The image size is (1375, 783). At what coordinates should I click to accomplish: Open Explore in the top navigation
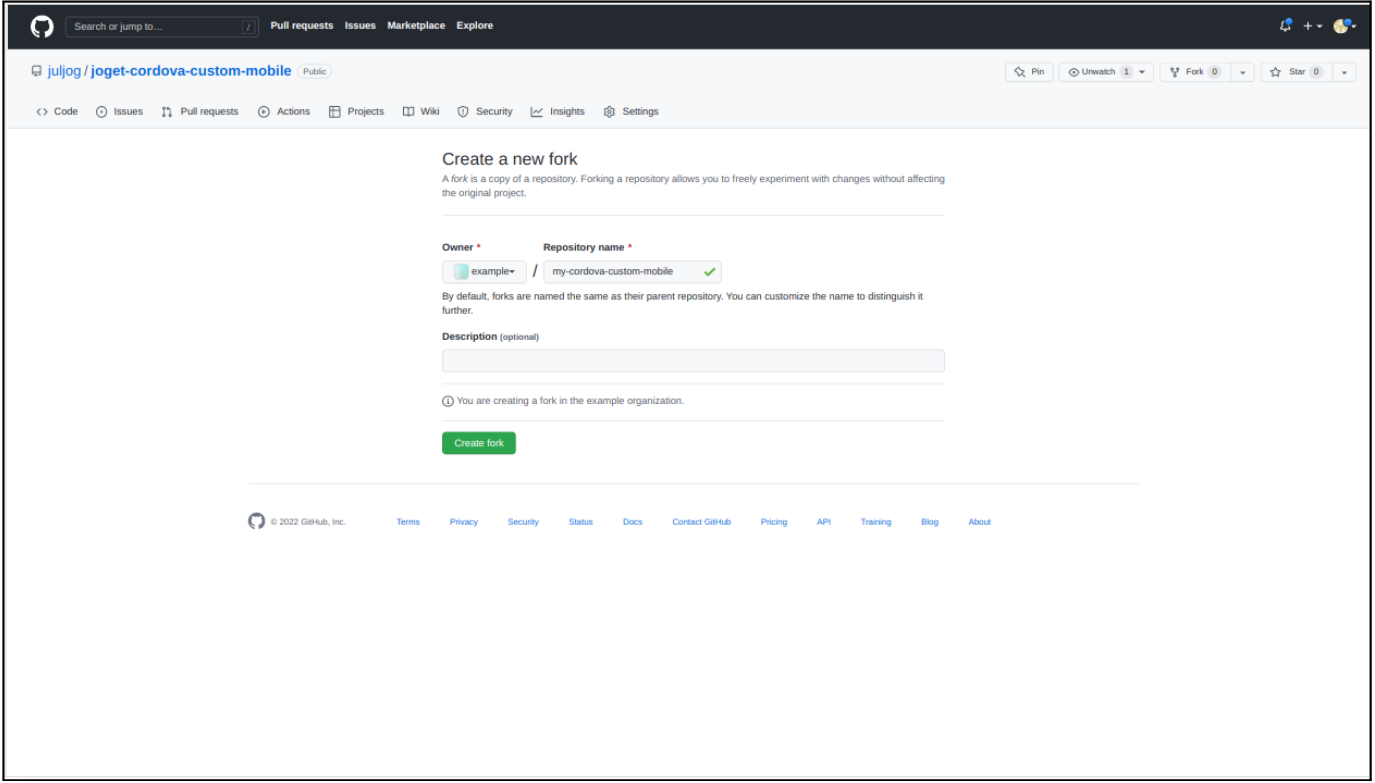tap(475, 26)
